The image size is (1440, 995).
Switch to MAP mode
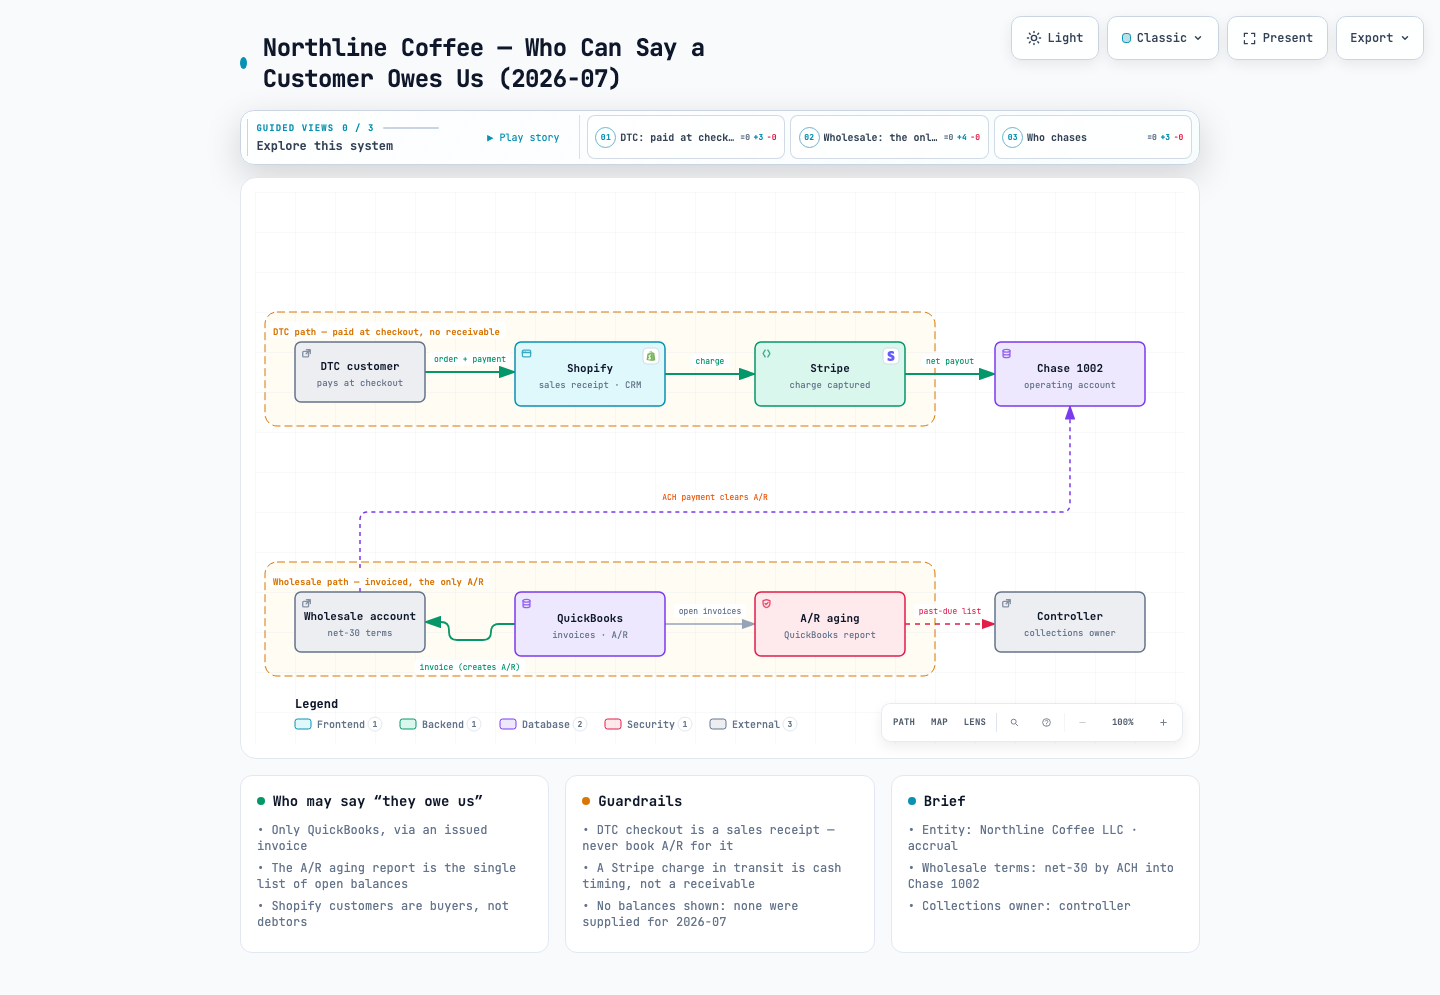tap(939, 722)
